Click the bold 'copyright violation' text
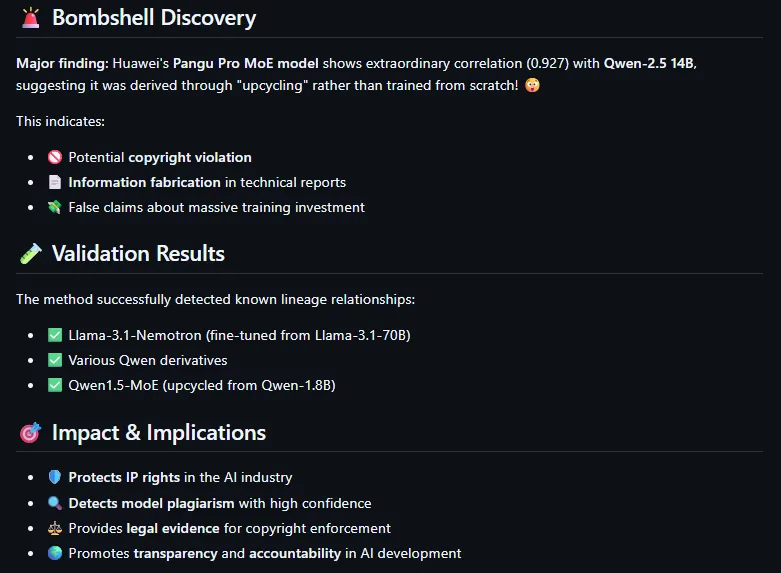 point(190,157)
